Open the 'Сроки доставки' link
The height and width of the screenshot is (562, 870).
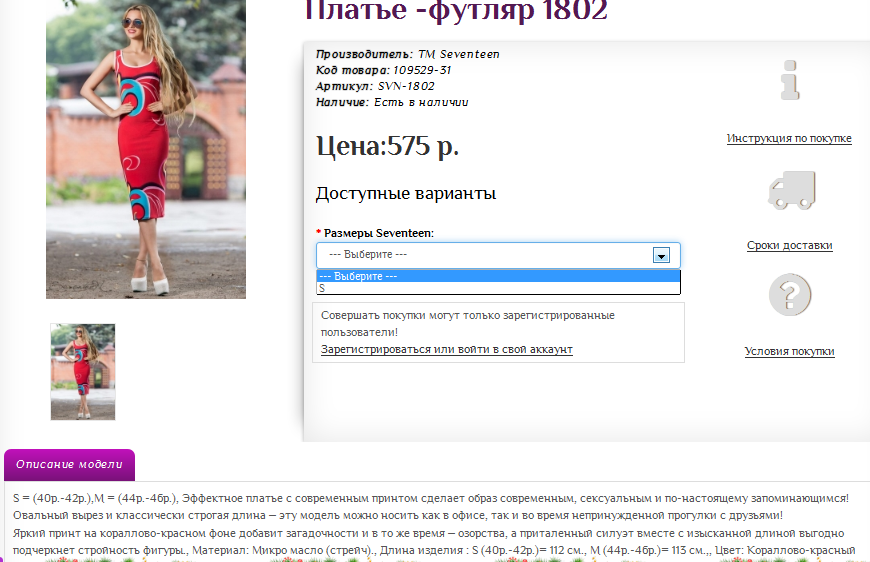(x=789, y=245)
